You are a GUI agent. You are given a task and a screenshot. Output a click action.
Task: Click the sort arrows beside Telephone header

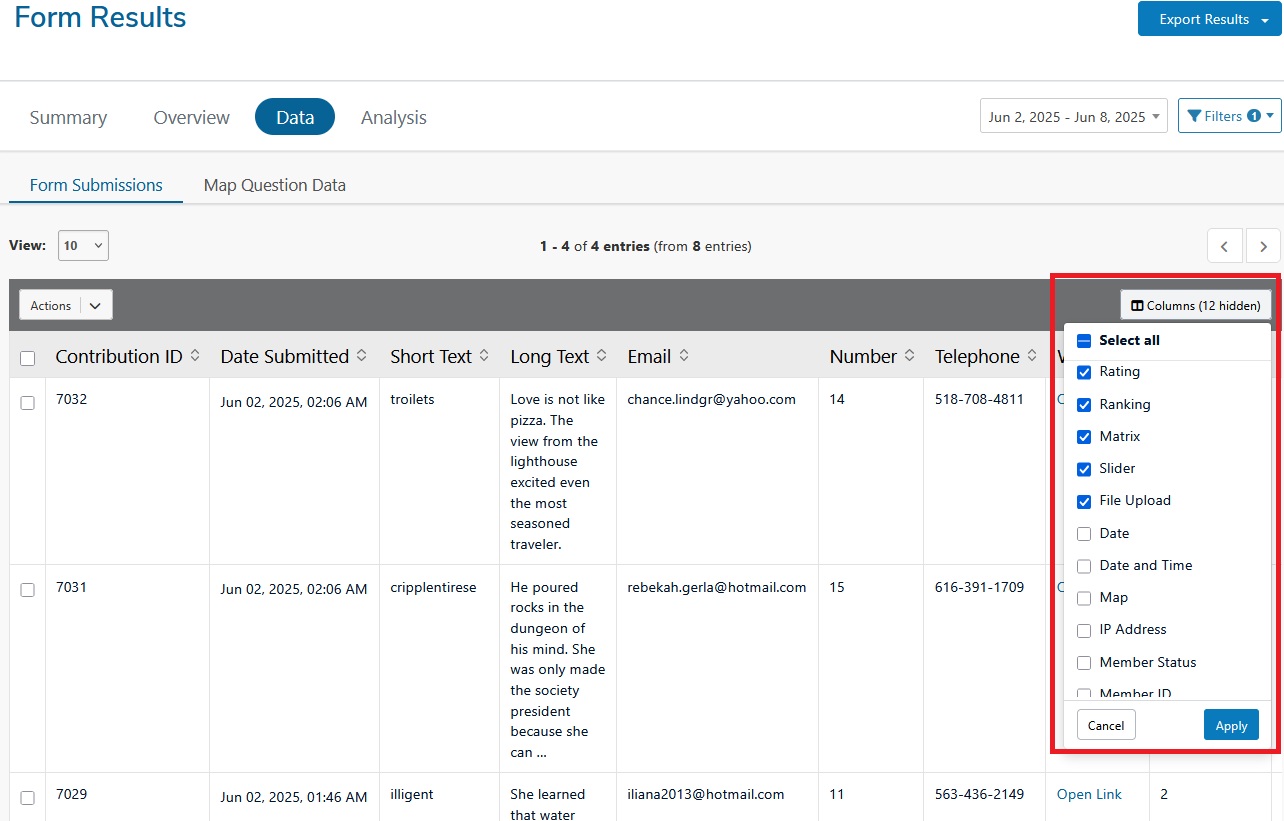coord(1033,356)
